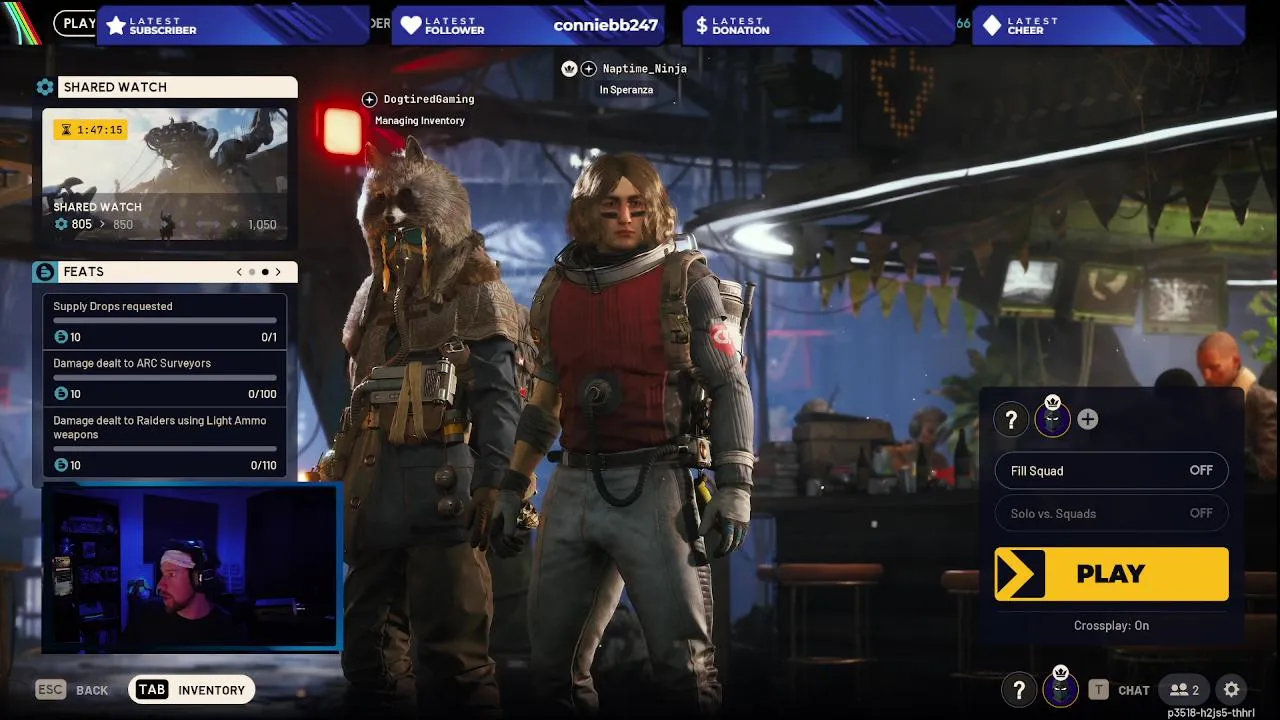Click the 1:47:15 timer badge

click(x=90, y=129)
